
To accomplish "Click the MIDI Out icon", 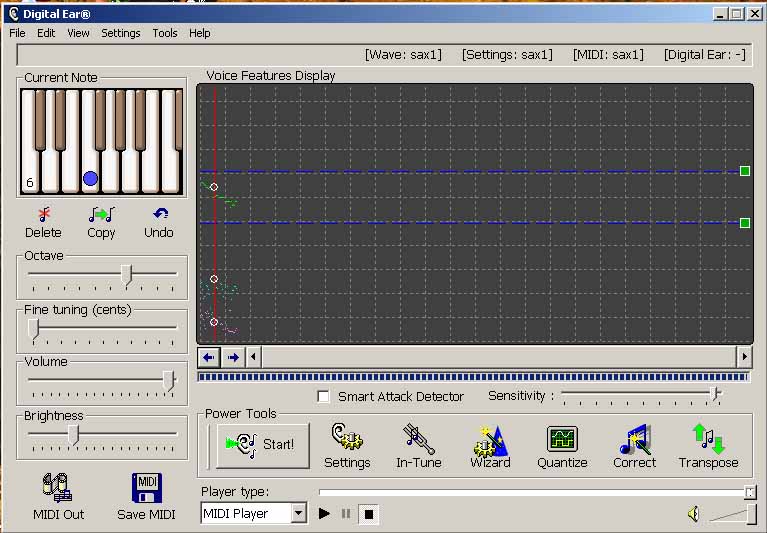I will (59, 488).
